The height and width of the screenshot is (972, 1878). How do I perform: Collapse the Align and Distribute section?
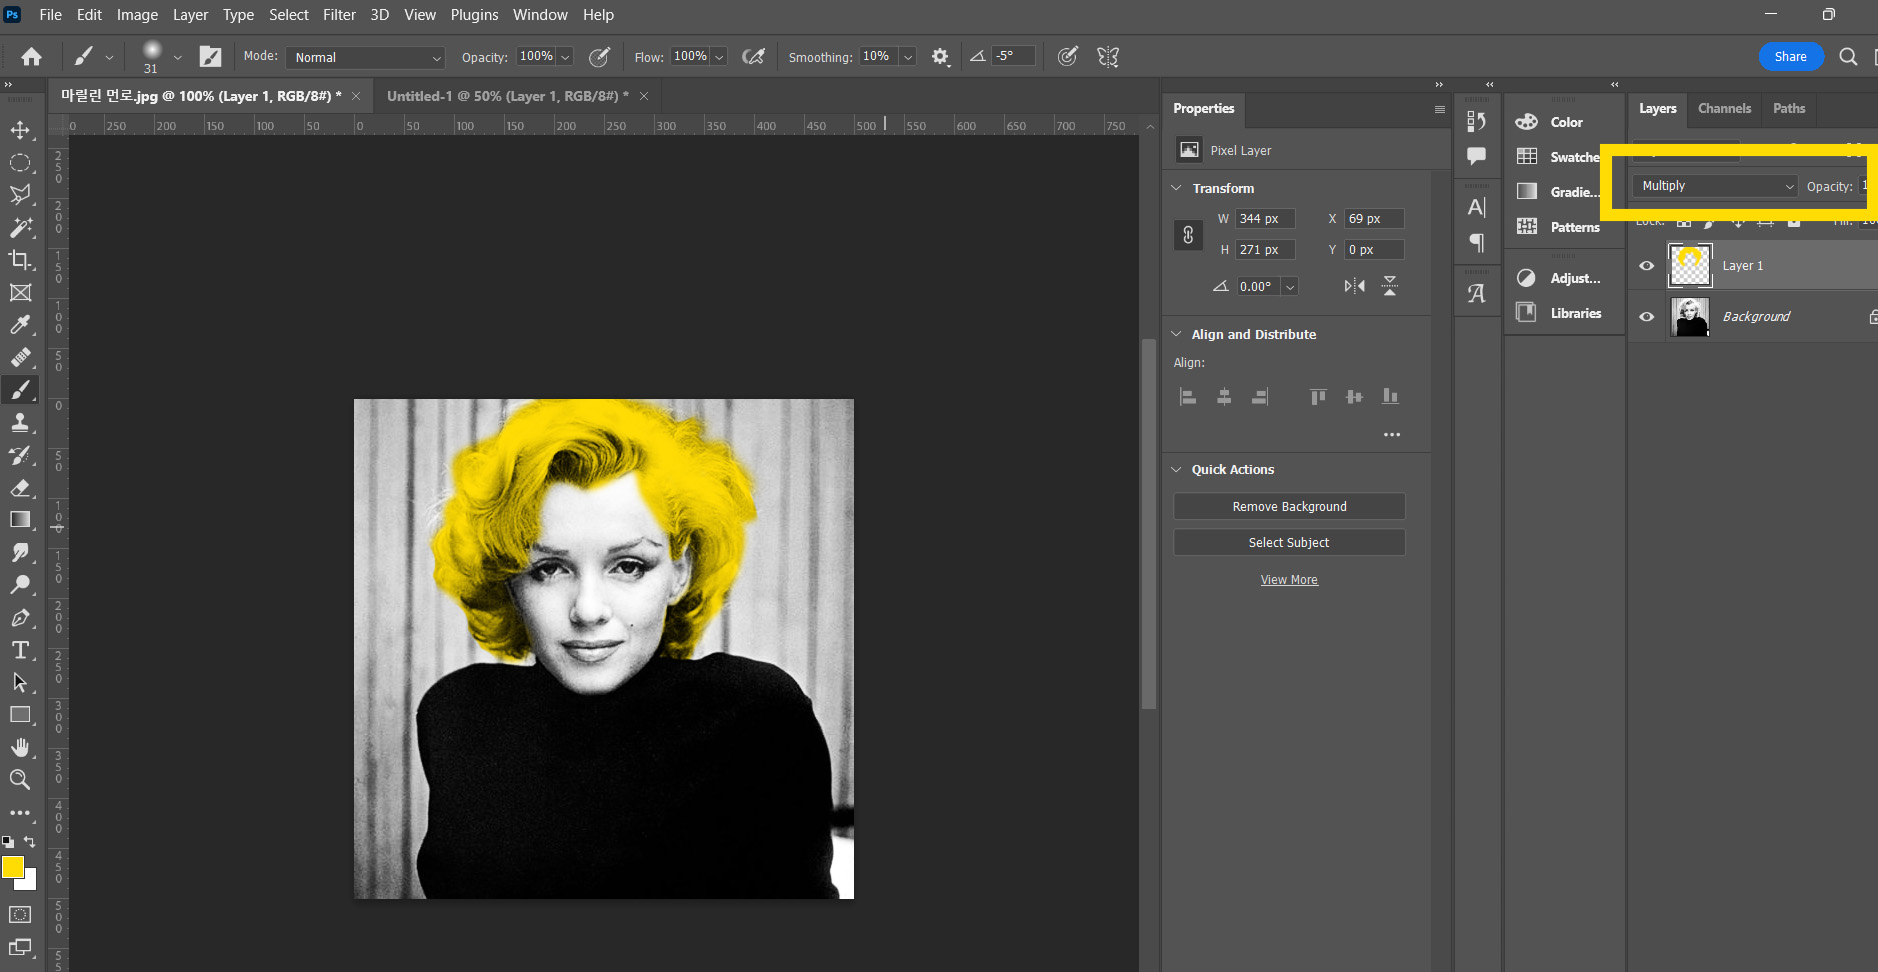(x=1177, y=334)
